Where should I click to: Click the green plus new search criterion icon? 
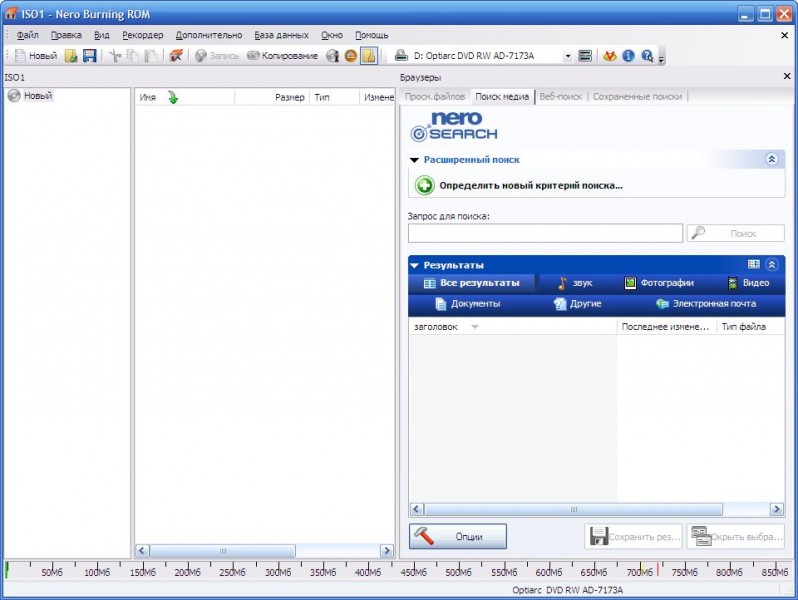[x=424, y=185]
